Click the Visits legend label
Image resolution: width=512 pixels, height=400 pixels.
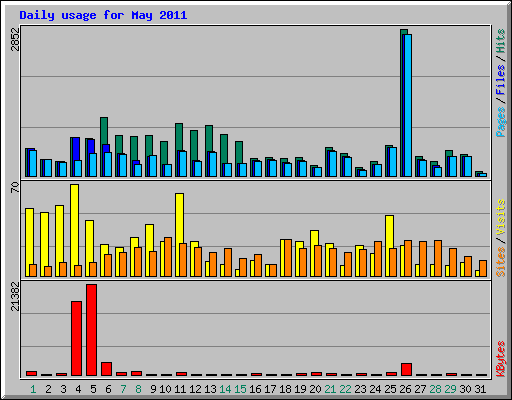tap(500, 217)
